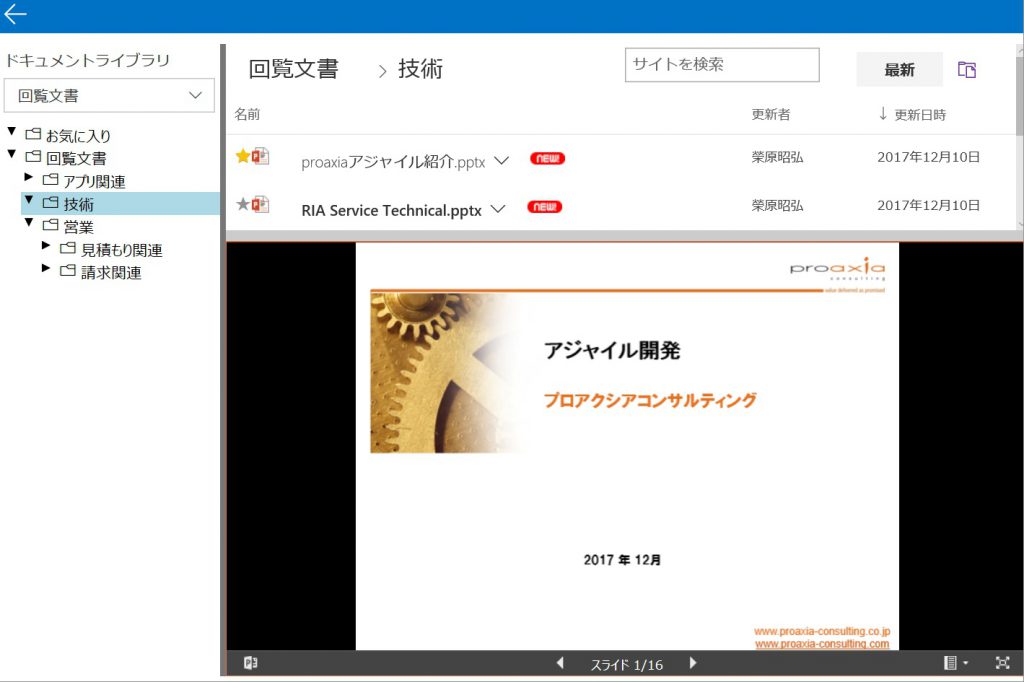Open presentation in PowerPoint via viewer icon

point(250,663)
